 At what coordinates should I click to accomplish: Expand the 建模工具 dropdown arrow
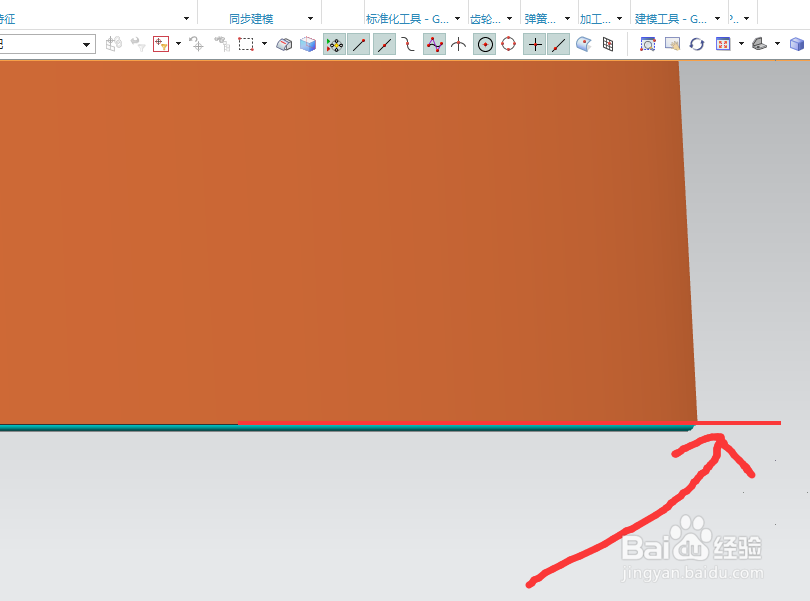pos(718,19)
